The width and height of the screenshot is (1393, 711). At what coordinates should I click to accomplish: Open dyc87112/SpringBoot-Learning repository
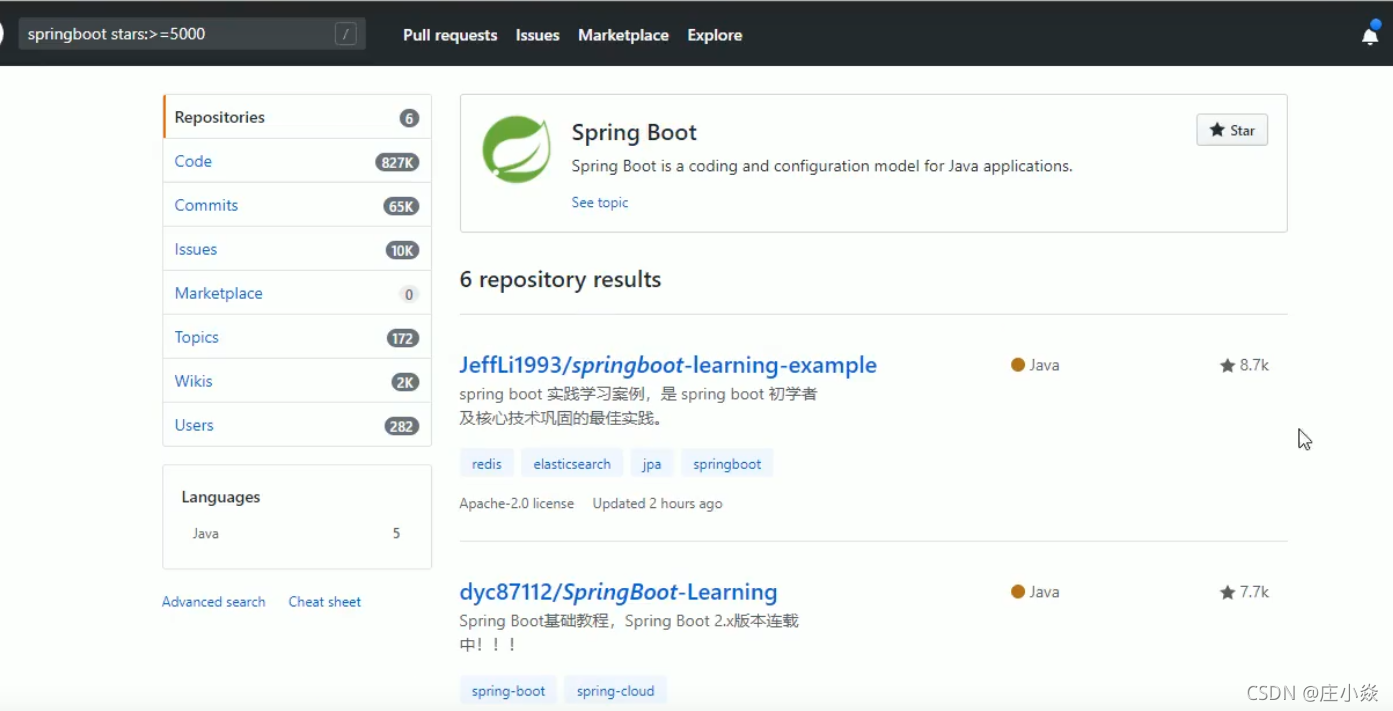click(x=618, y=592)
